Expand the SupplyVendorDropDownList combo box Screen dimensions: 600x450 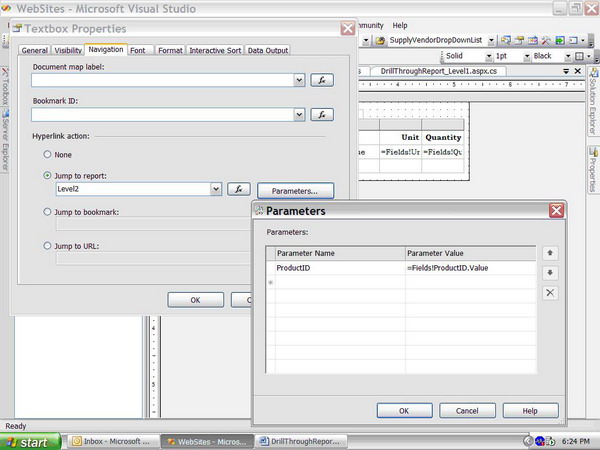pyautogui.click(x=491, y=40)
